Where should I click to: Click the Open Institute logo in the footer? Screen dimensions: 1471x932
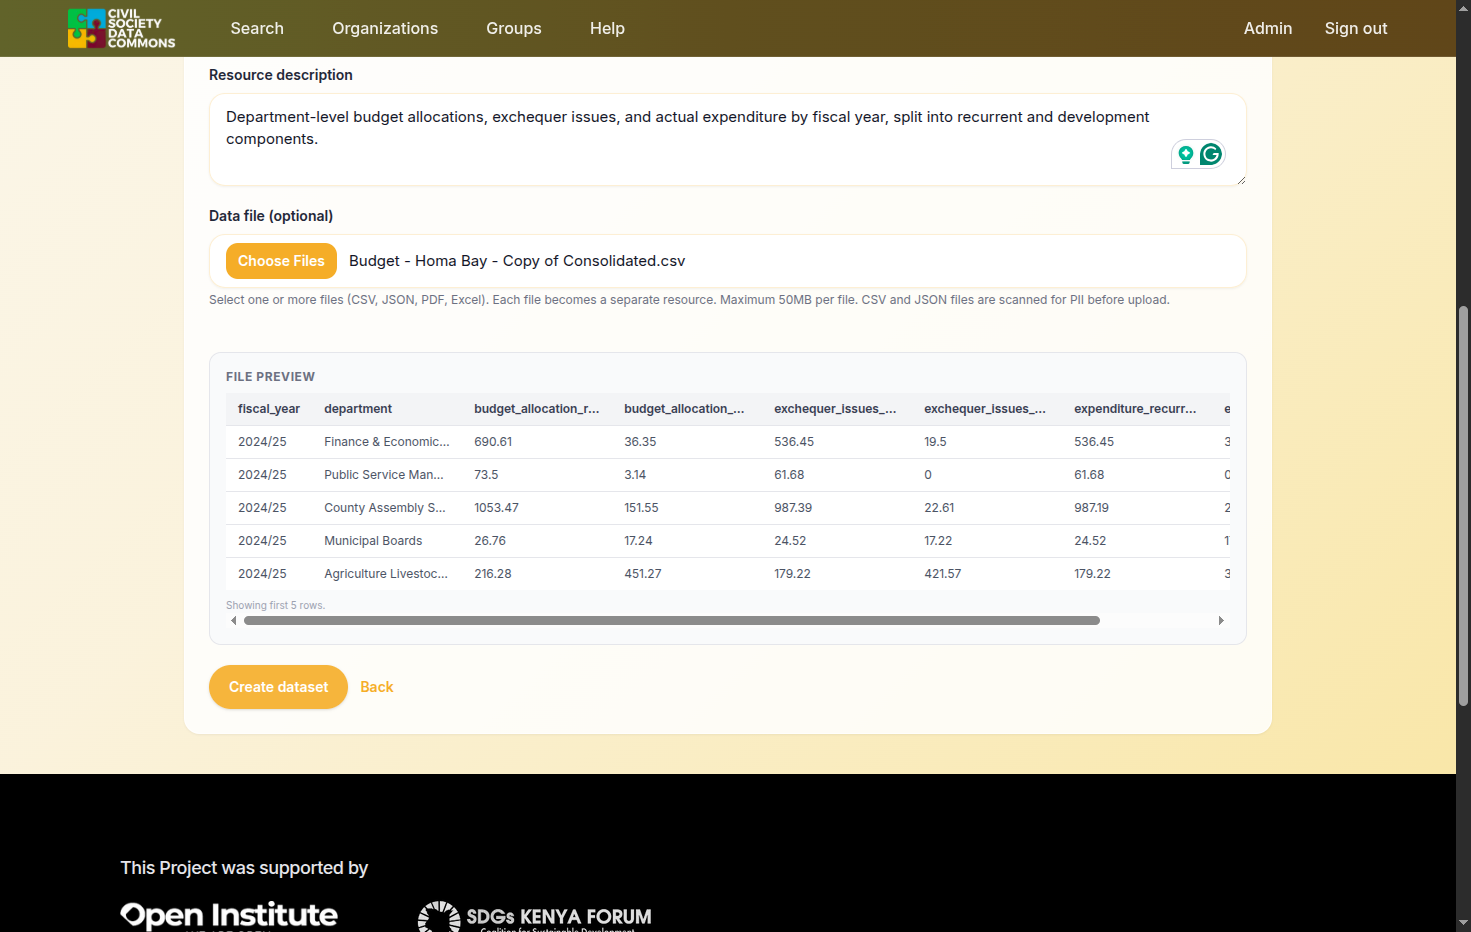coord(229,916)
